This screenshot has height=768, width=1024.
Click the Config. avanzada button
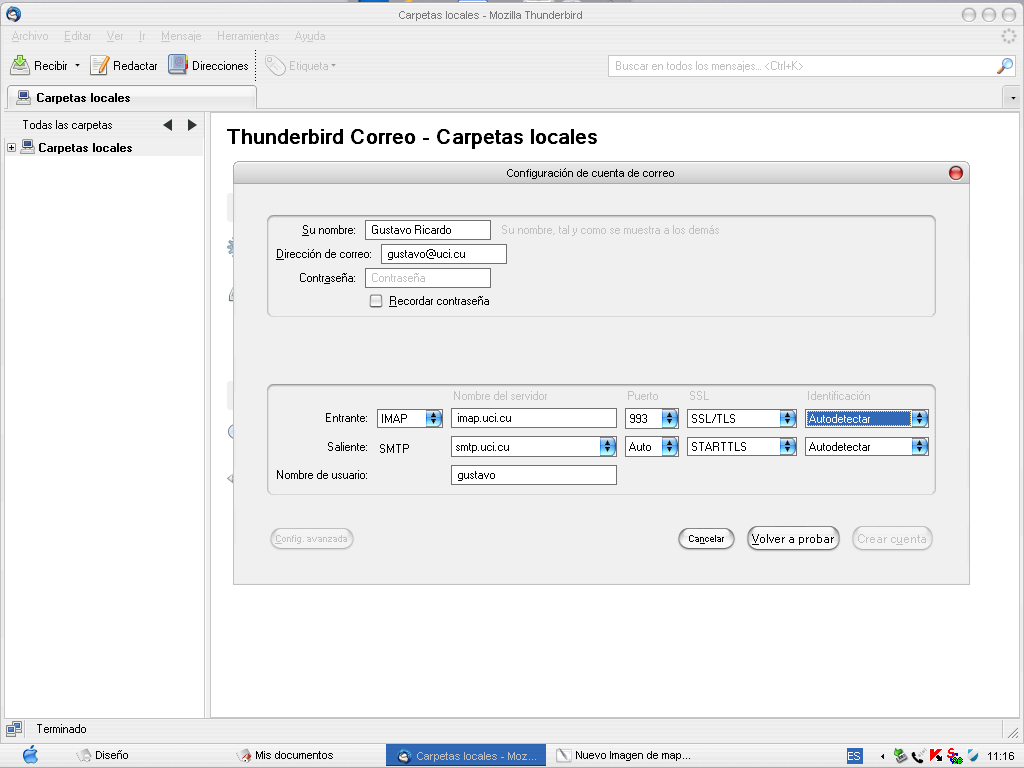pos(312,539)
